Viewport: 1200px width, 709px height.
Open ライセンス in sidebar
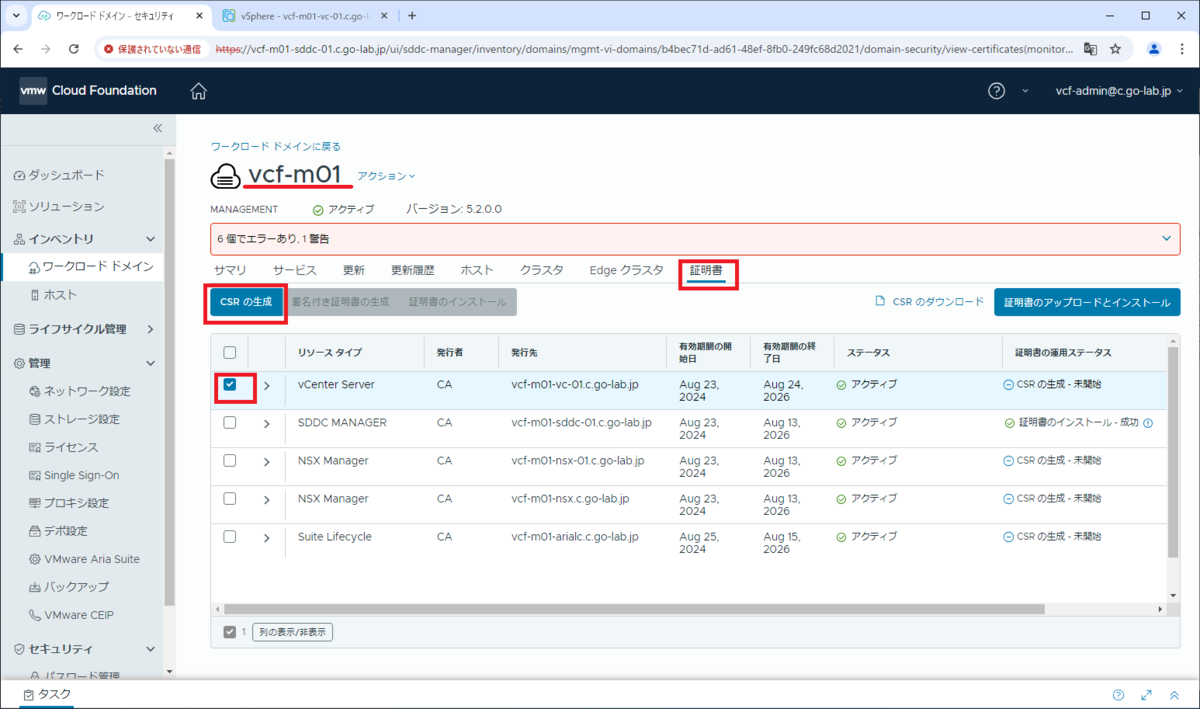[63, 447]
